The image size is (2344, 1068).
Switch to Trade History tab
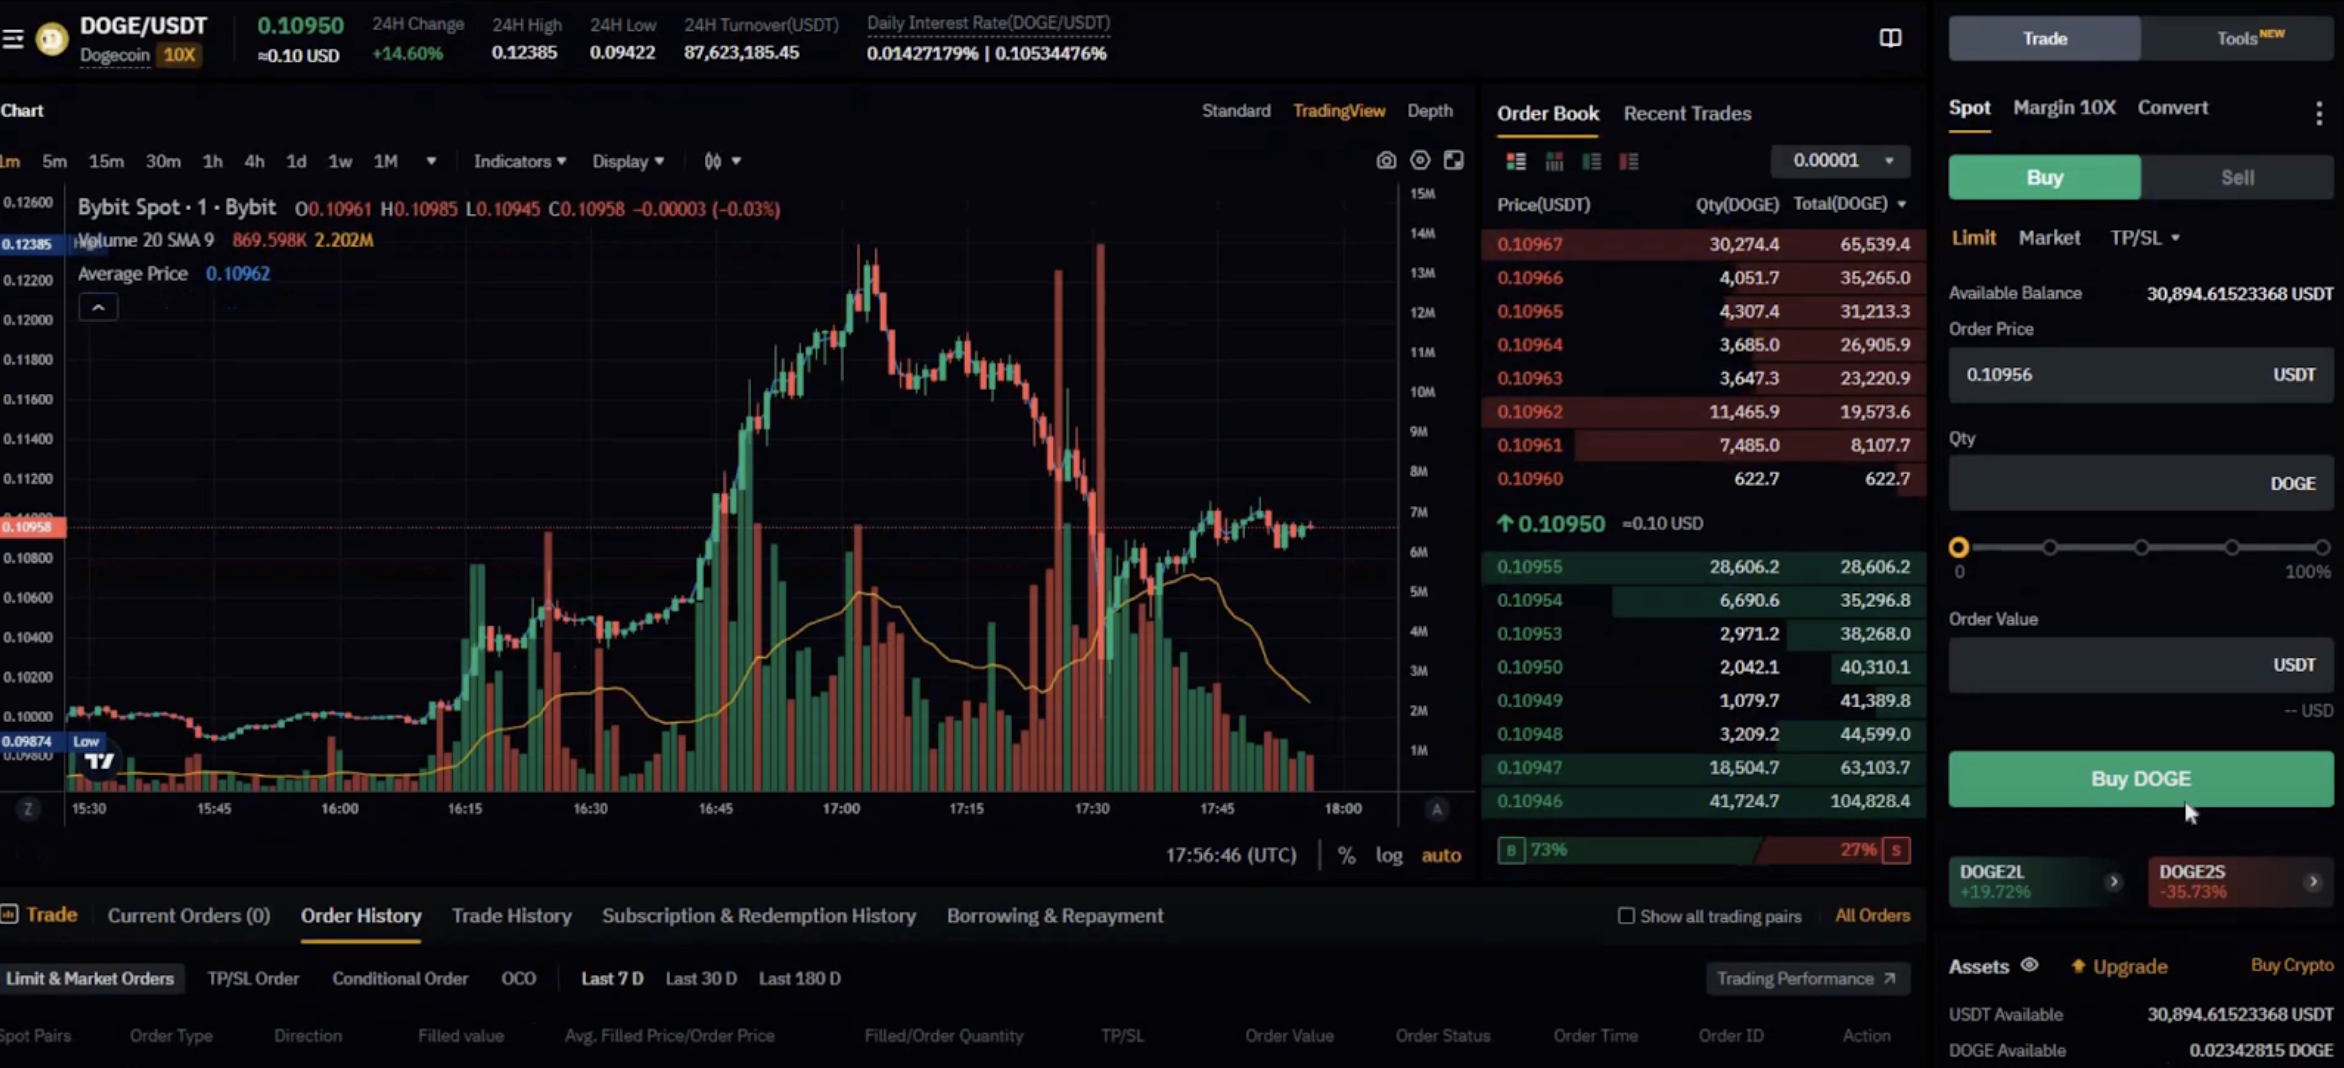(511, 916)
